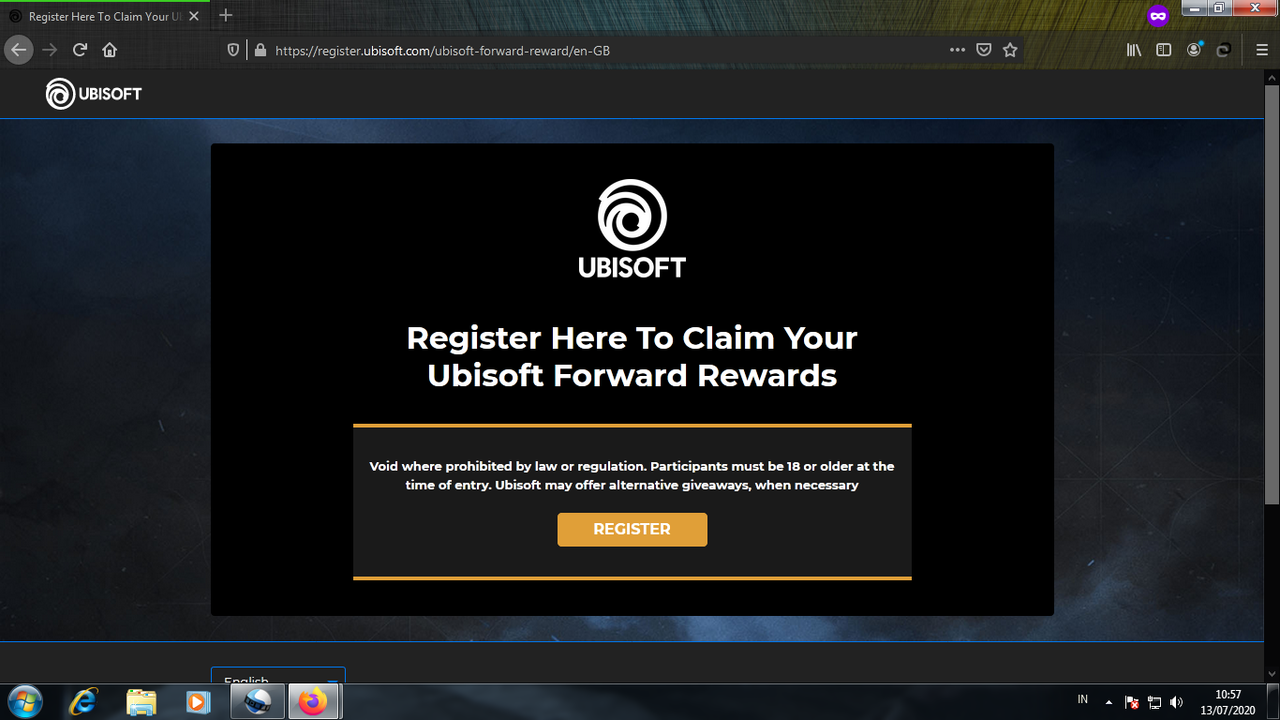Click the private browsing mask icon
Viewport: 1280px width, 720px height.
click(1158, 16)
